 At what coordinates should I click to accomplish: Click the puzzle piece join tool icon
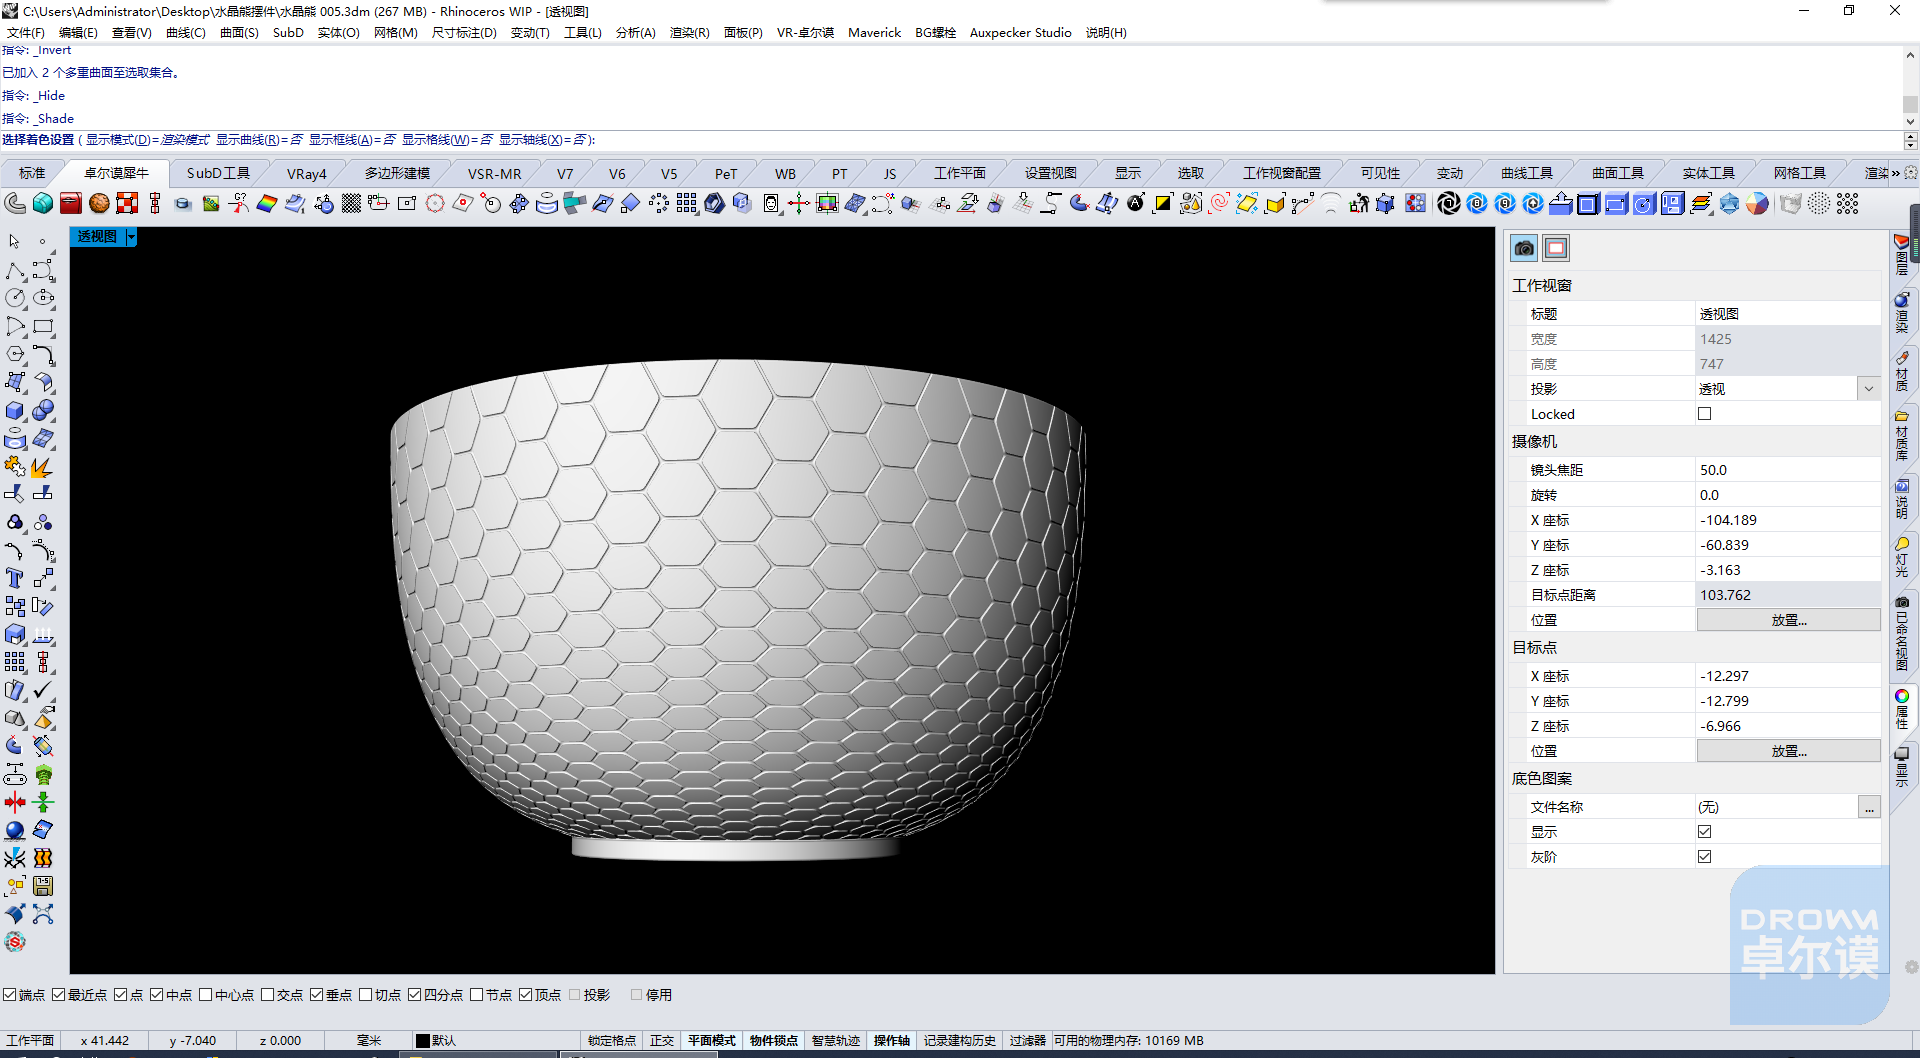coord(15,466)
